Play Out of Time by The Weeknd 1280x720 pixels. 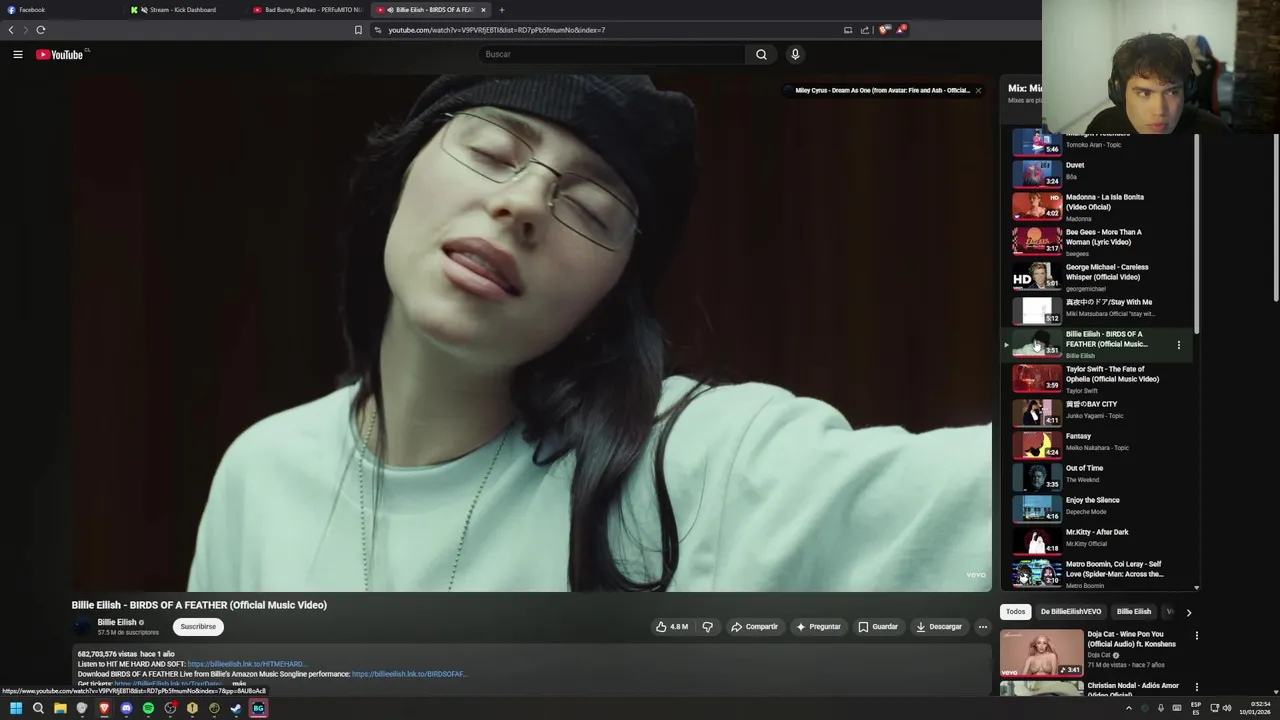point(1098,475)
